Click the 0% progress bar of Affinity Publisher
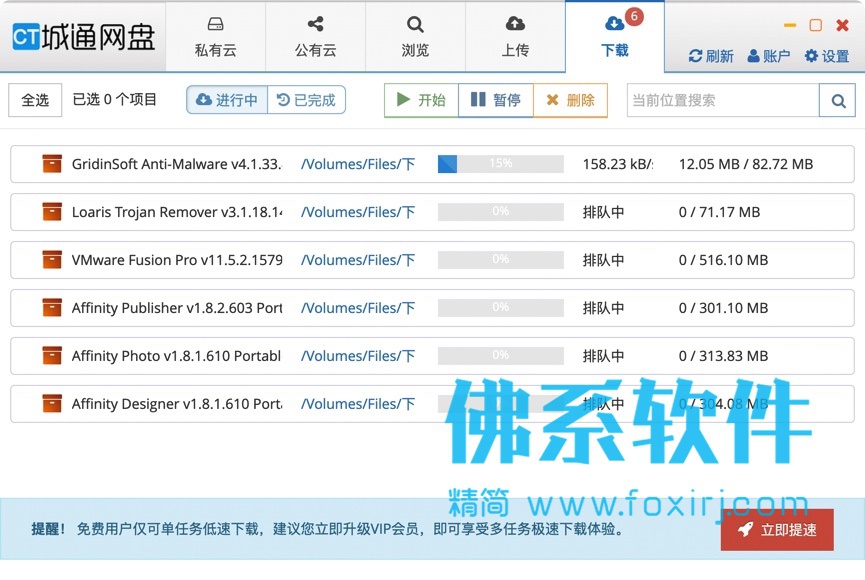Viewport: 865px width, 580px height. 501,308
